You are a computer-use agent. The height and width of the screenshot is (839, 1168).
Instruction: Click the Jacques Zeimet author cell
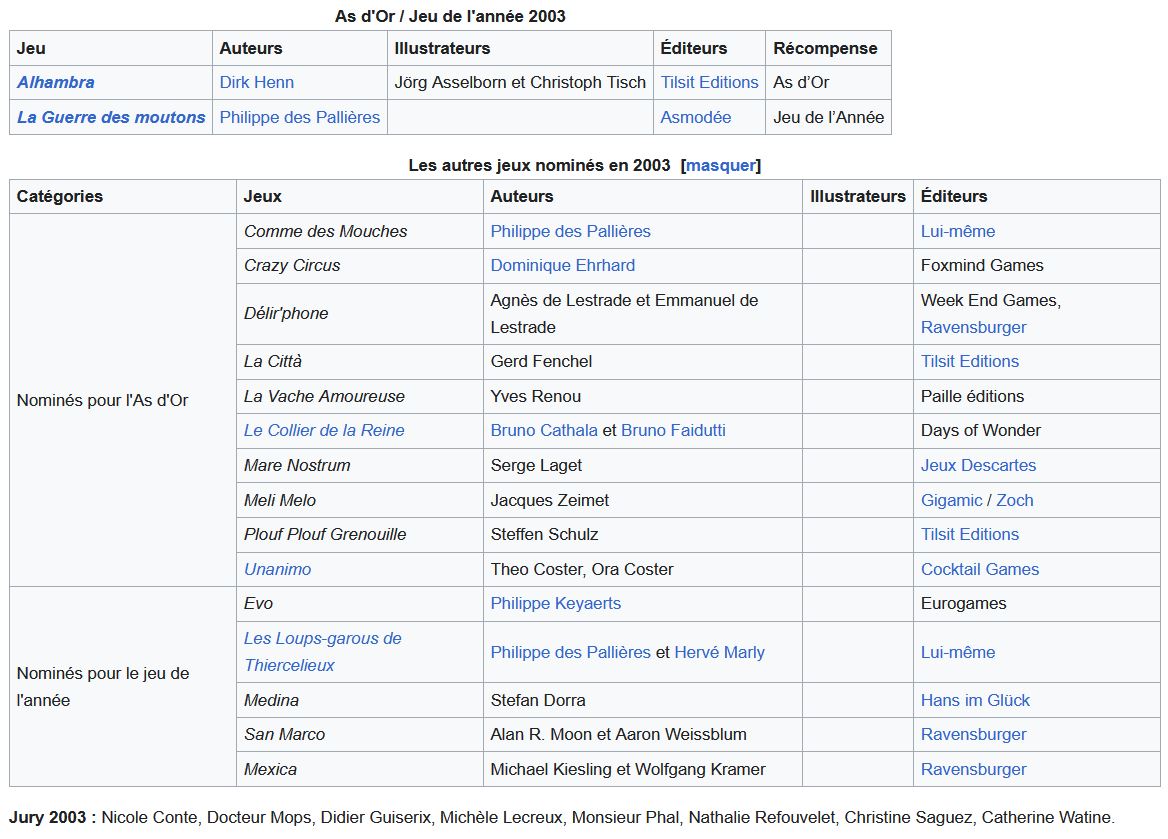tap(643, 501)
